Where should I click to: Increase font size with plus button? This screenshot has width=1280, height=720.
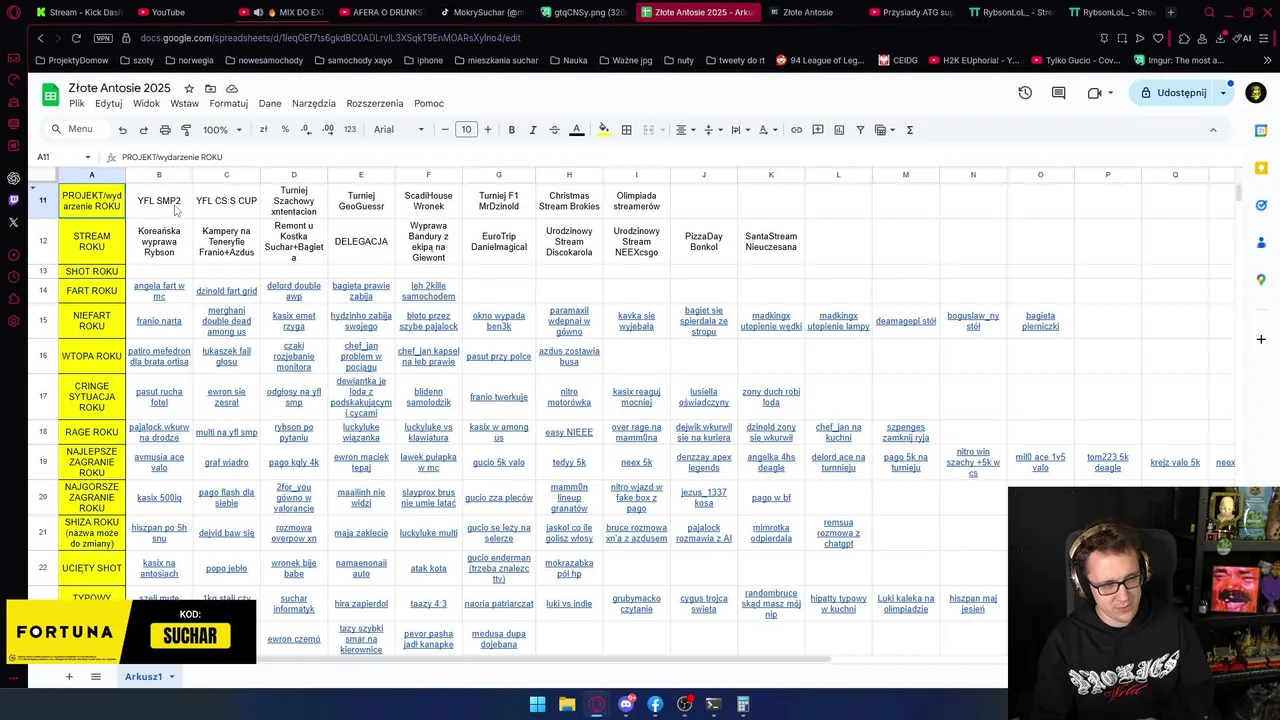coord(488,130)
